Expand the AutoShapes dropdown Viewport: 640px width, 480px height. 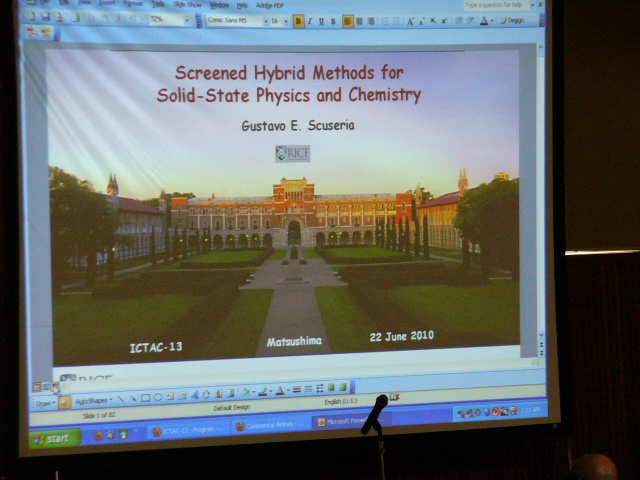(93, 401)
